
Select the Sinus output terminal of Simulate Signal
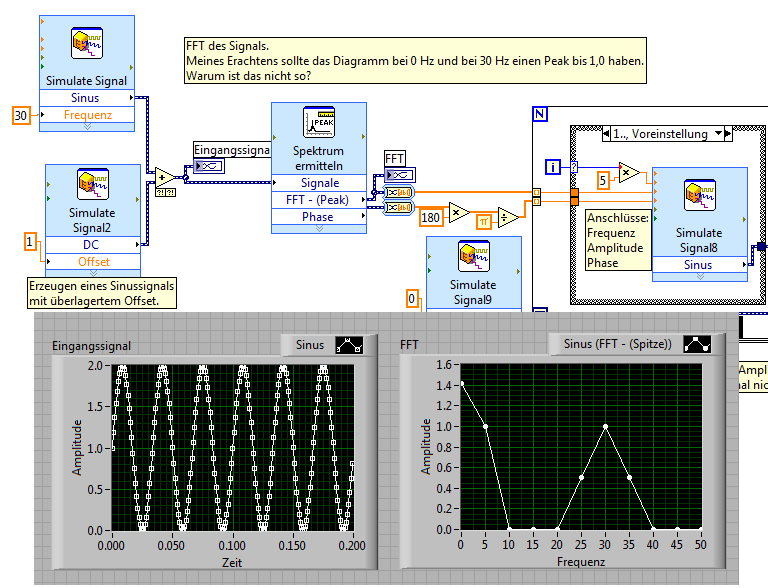point(87,98)
